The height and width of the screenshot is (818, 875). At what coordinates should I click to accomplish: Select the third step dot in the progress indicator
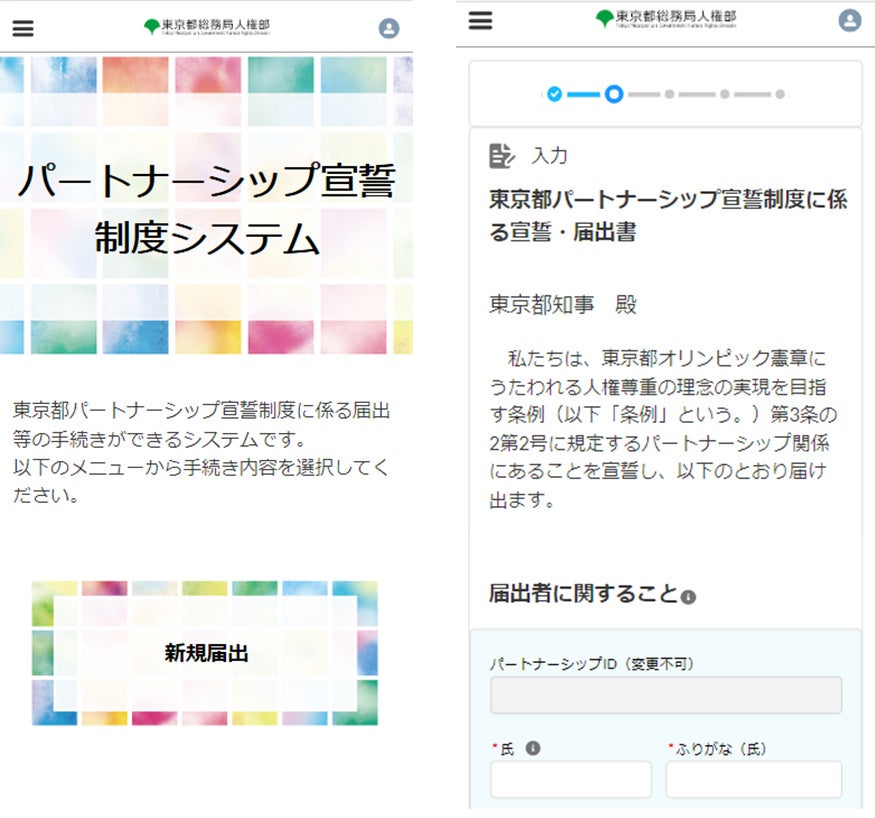[667, 94]
